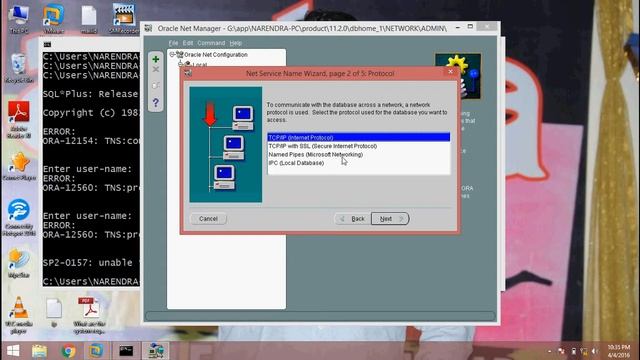Open the sun-and-cloud desktop shortcut below Connectify
This screenshot has width=640, height=360.
tap(19, 263)
